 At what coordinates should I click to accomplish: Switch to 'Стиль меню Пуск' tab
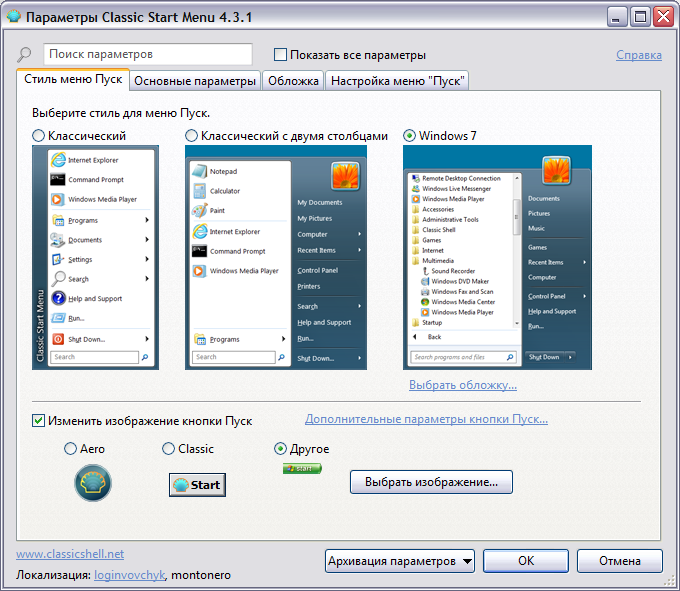73,79
